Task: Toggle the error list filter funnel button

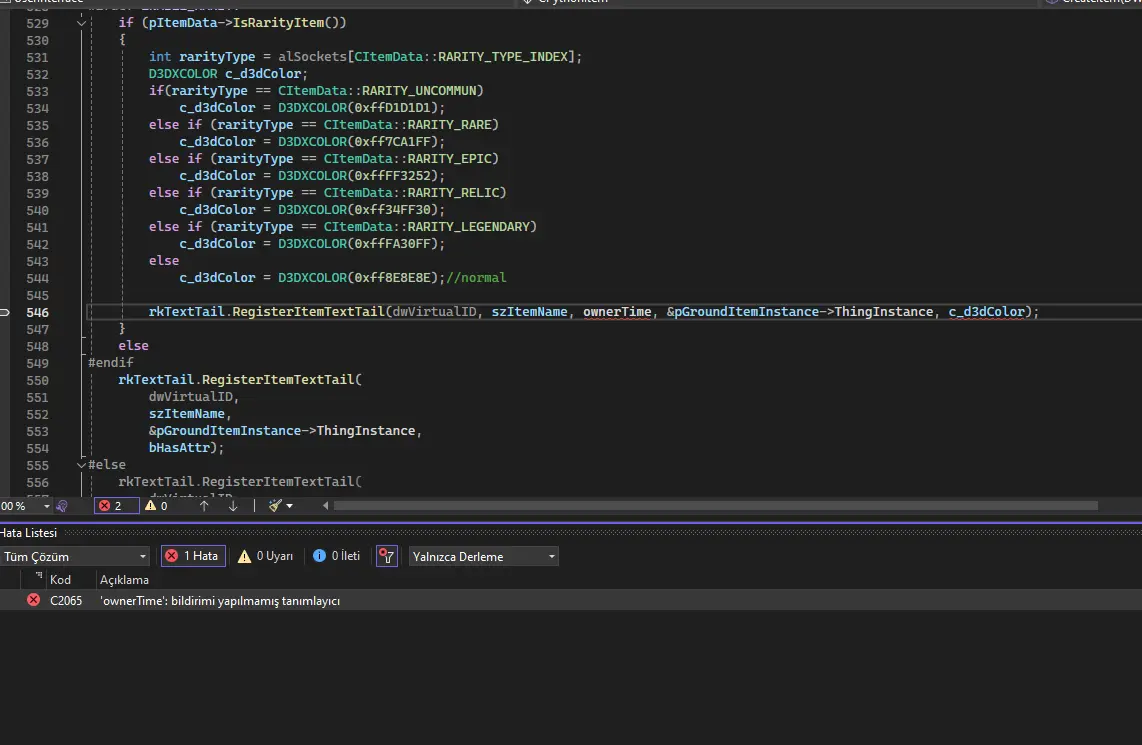Action: pyautogui.click(x=387, y=556)
